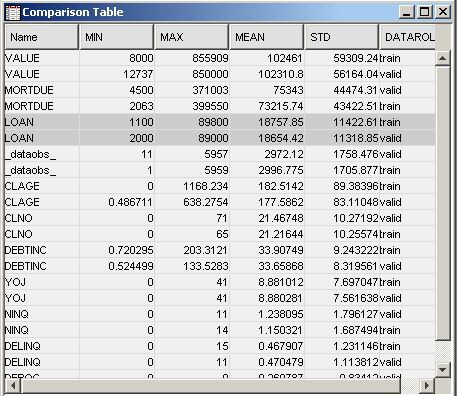The width and height of the screenshot is (457, 396).
Task: Sort by the MAX column header
Action: 192,37
